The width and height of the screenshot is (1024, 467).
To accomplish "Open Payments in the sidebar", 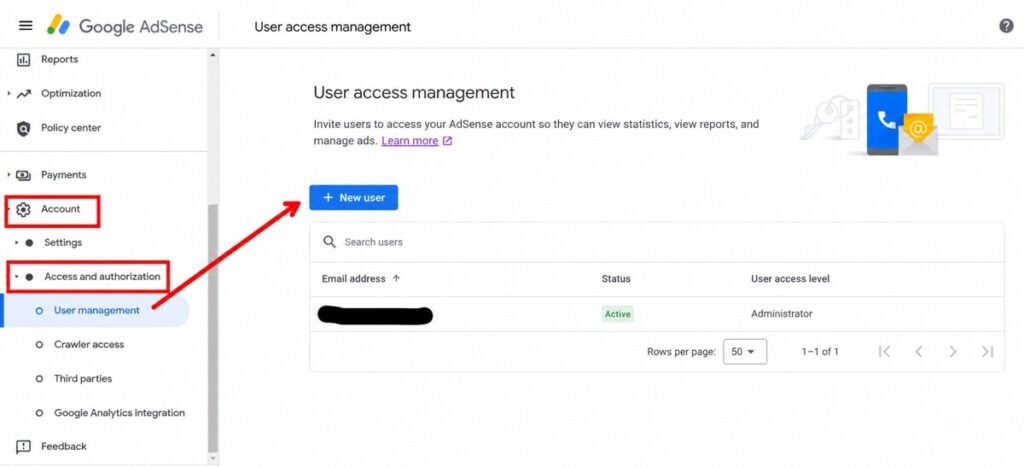I will [x=63, y=175].
